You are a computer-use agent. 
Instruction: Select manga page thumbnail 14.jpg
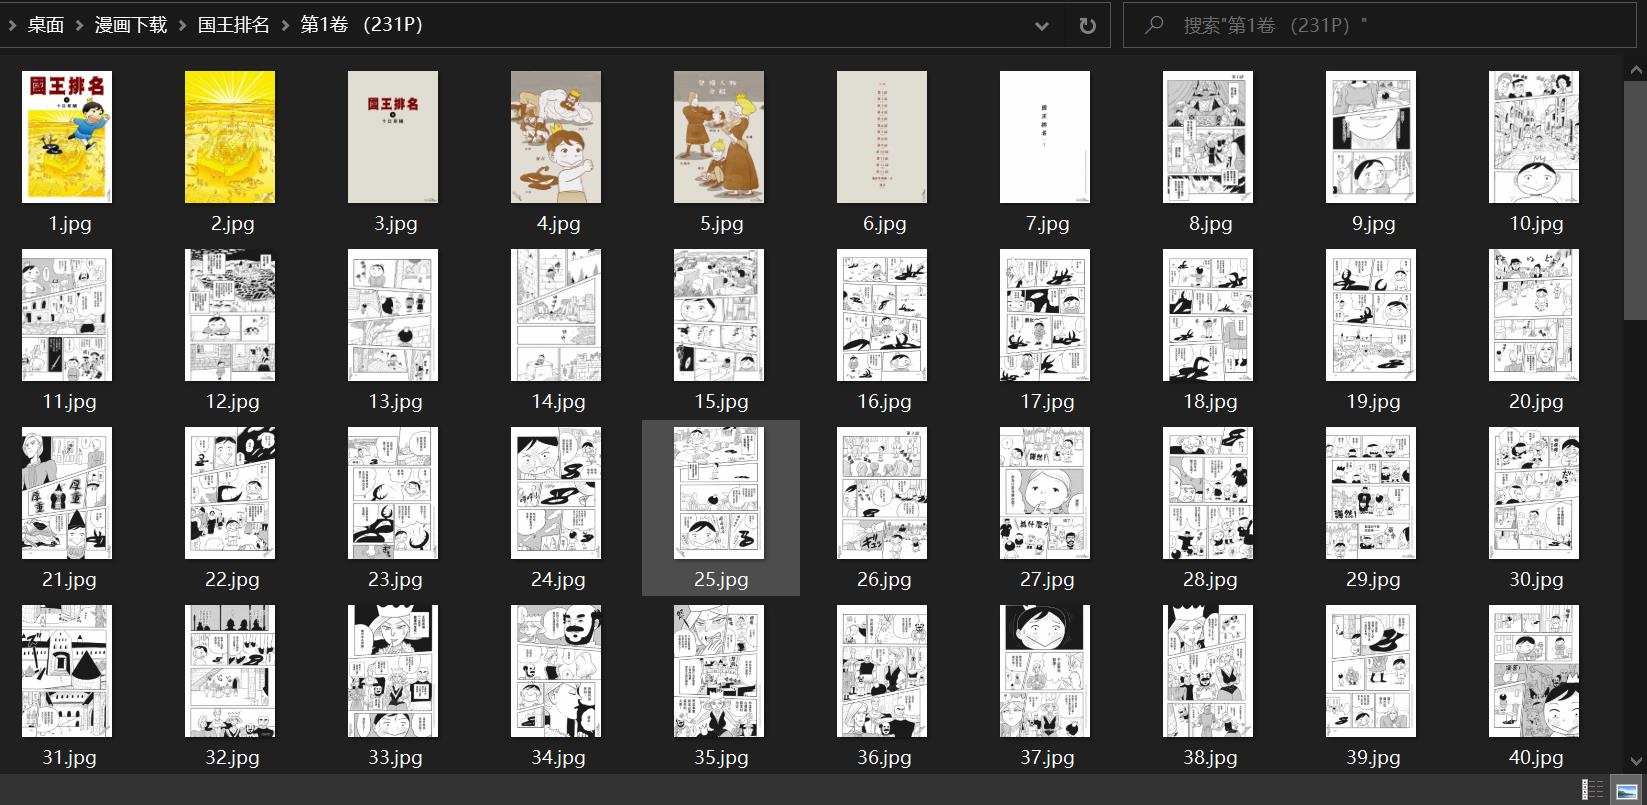(557, 315)
